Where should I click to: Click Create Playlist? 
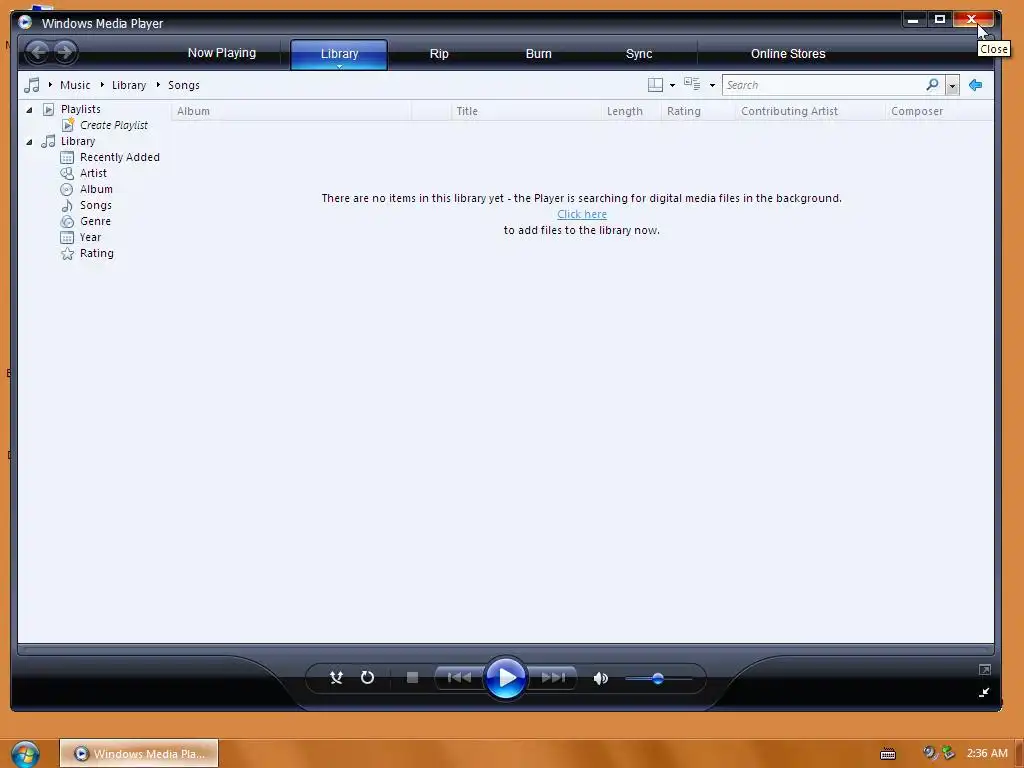tap(114, 125)
